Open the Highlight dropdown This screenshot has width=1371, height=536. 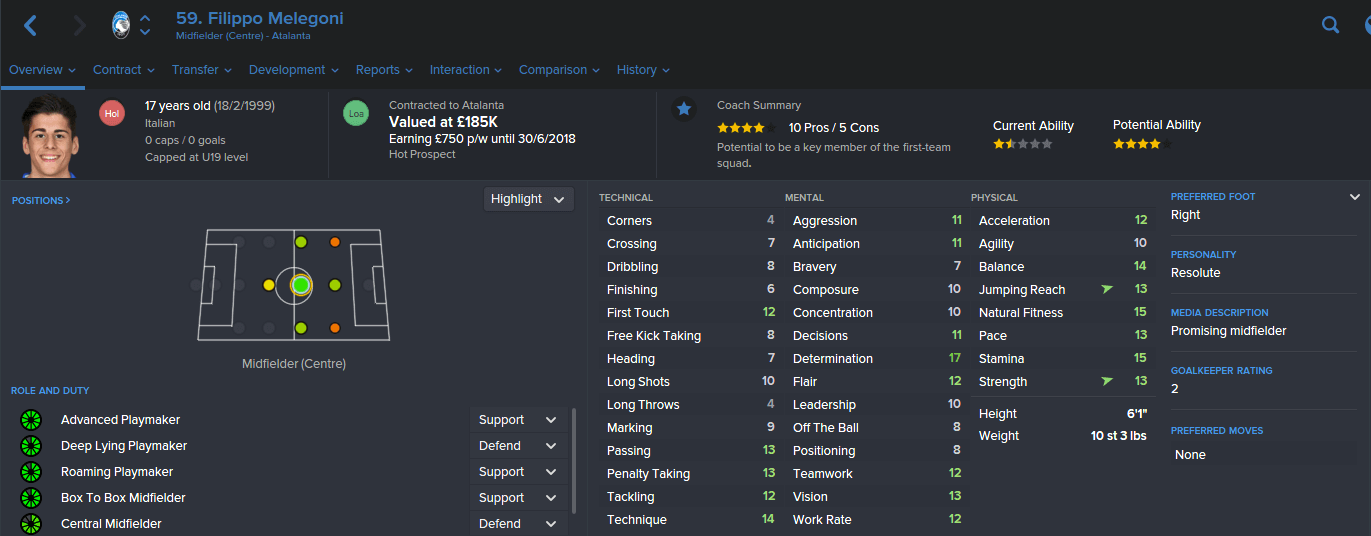point(529,199)
